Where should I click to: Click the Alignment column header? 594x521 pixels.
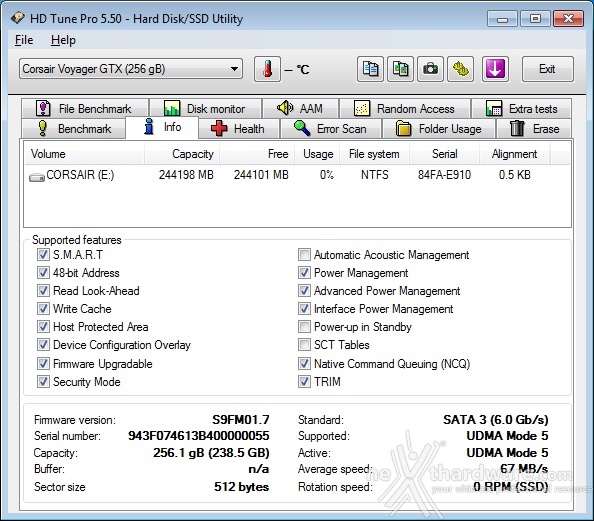(x=514, y=154)
